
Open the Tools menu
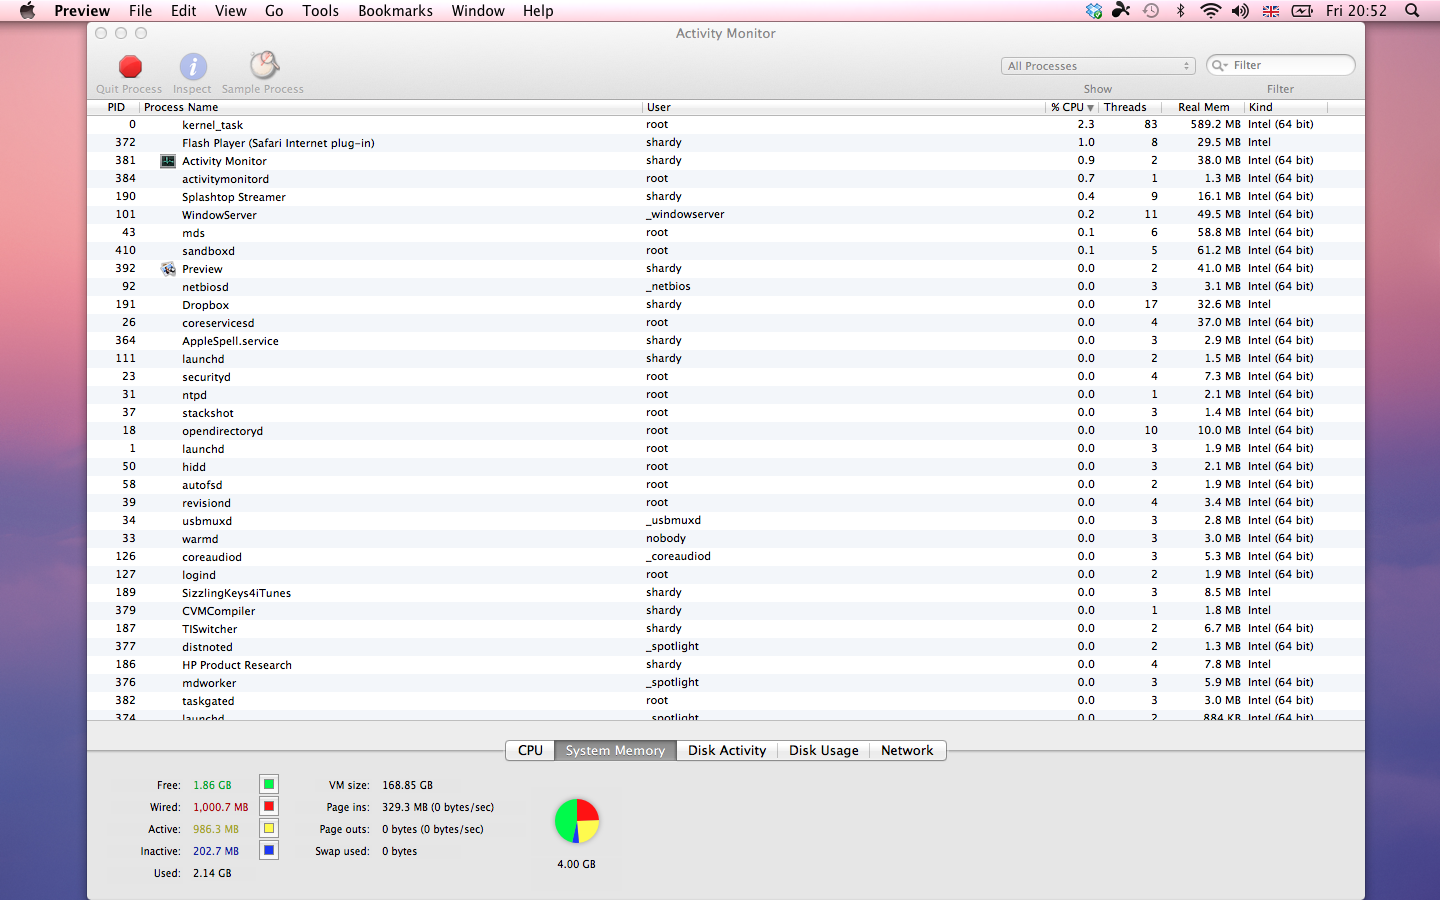(x=321, y=11)
